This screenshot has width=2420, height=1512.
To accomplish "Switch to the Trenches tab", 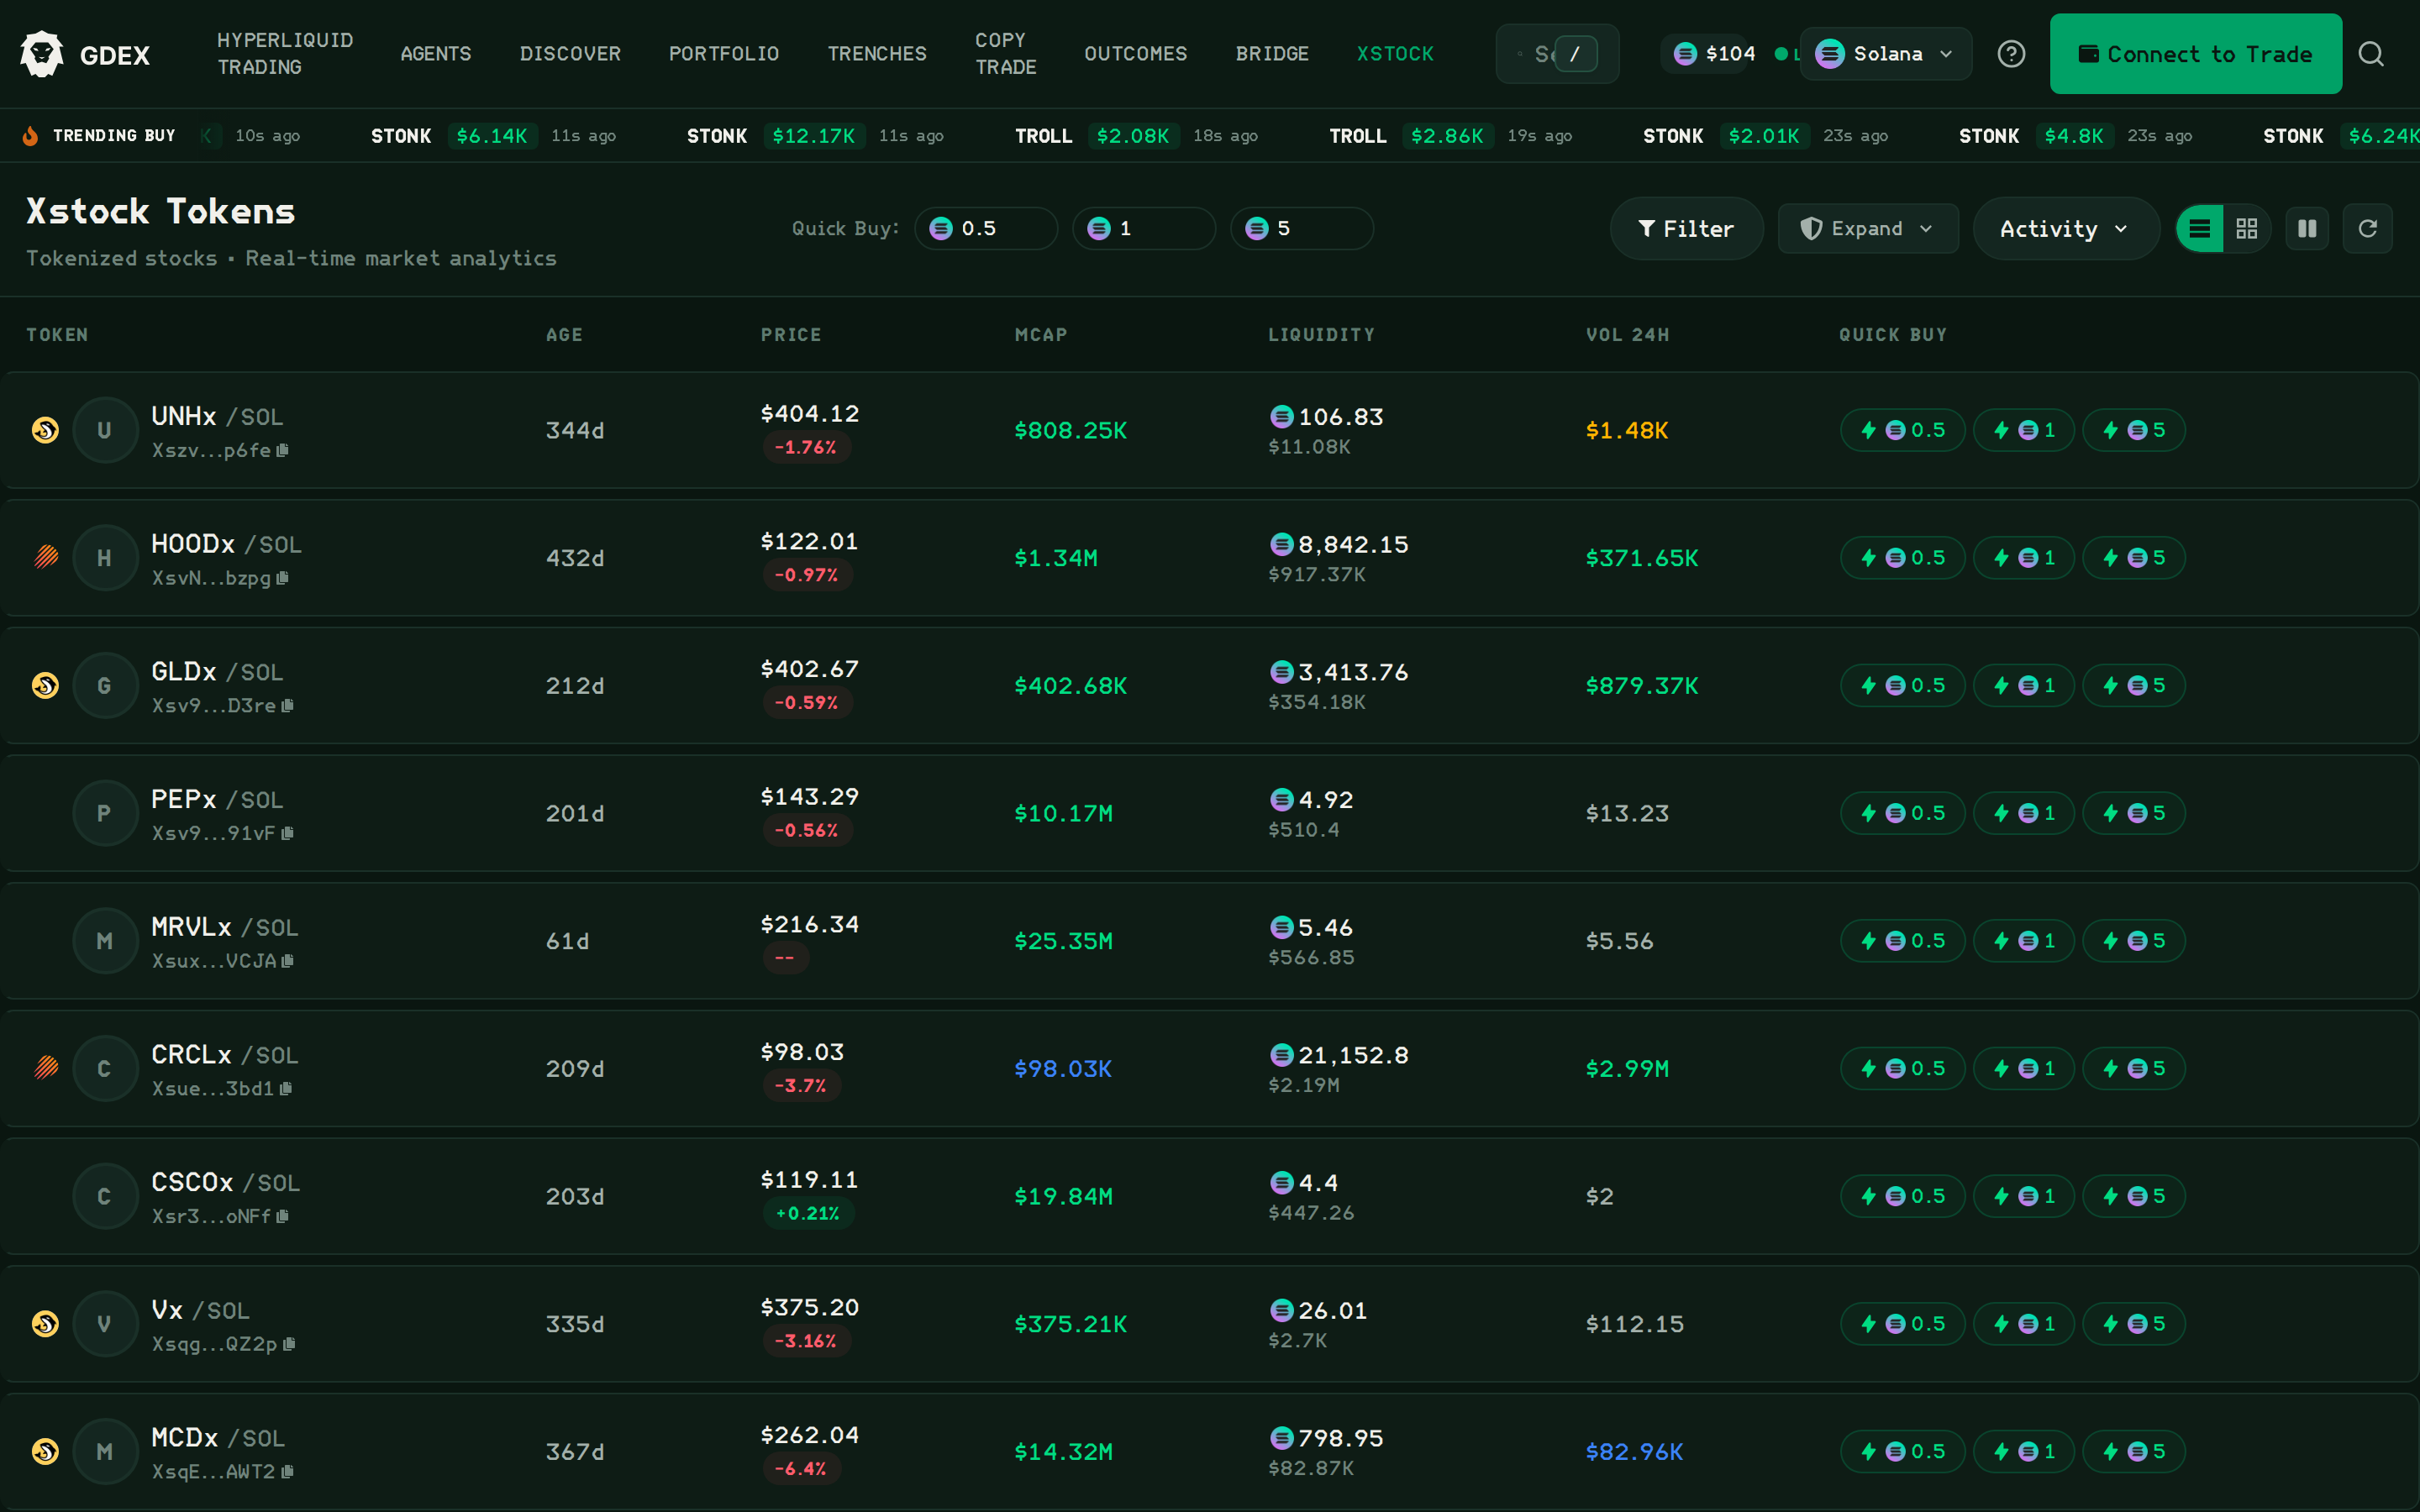I will click(877, 54).
